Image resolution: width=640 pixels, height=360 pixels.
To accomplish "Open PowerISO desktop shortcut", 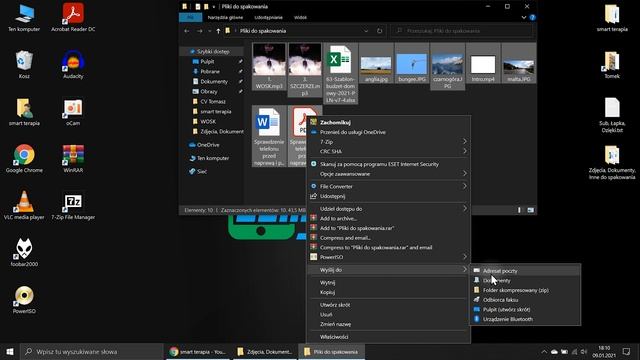I will [x=24, y=299].
